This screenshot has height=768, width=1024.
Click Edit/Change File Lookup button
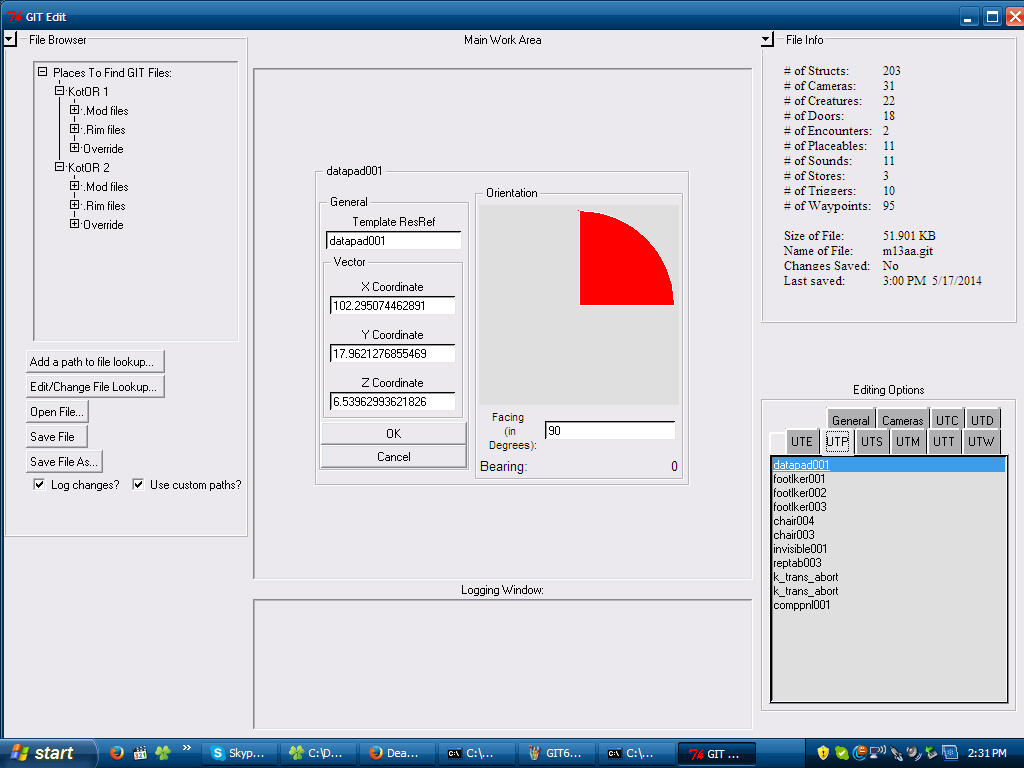[x=95, y=387]
